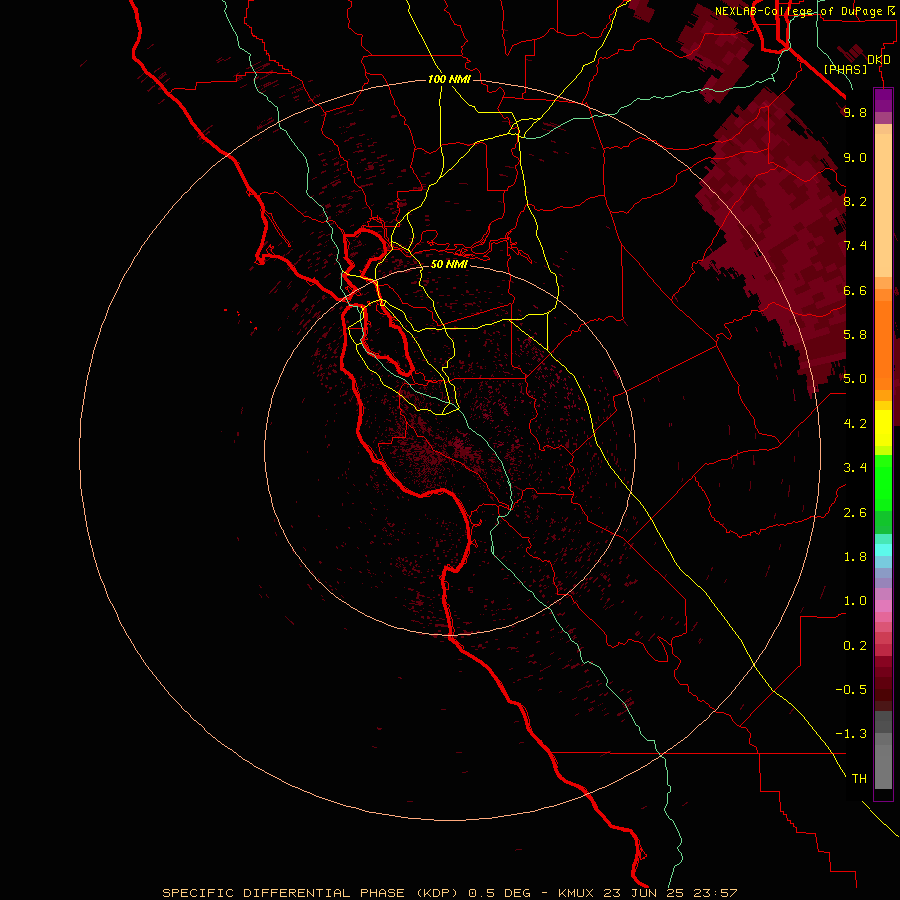
Task: Pick the yellow segment of the color bar
Action: (883, 428)
